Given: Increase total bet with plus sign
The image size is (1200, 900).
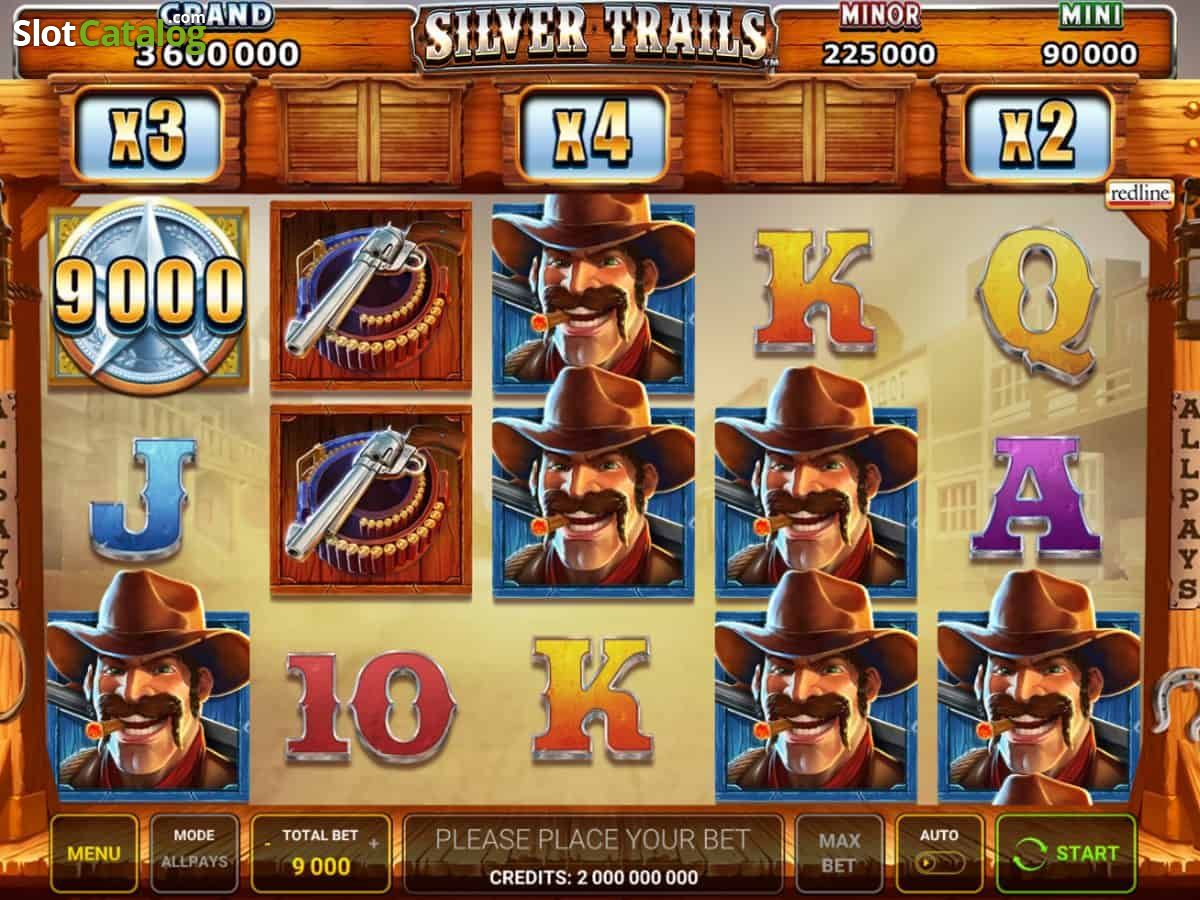Looking at the screenshot, I should 374,843.
